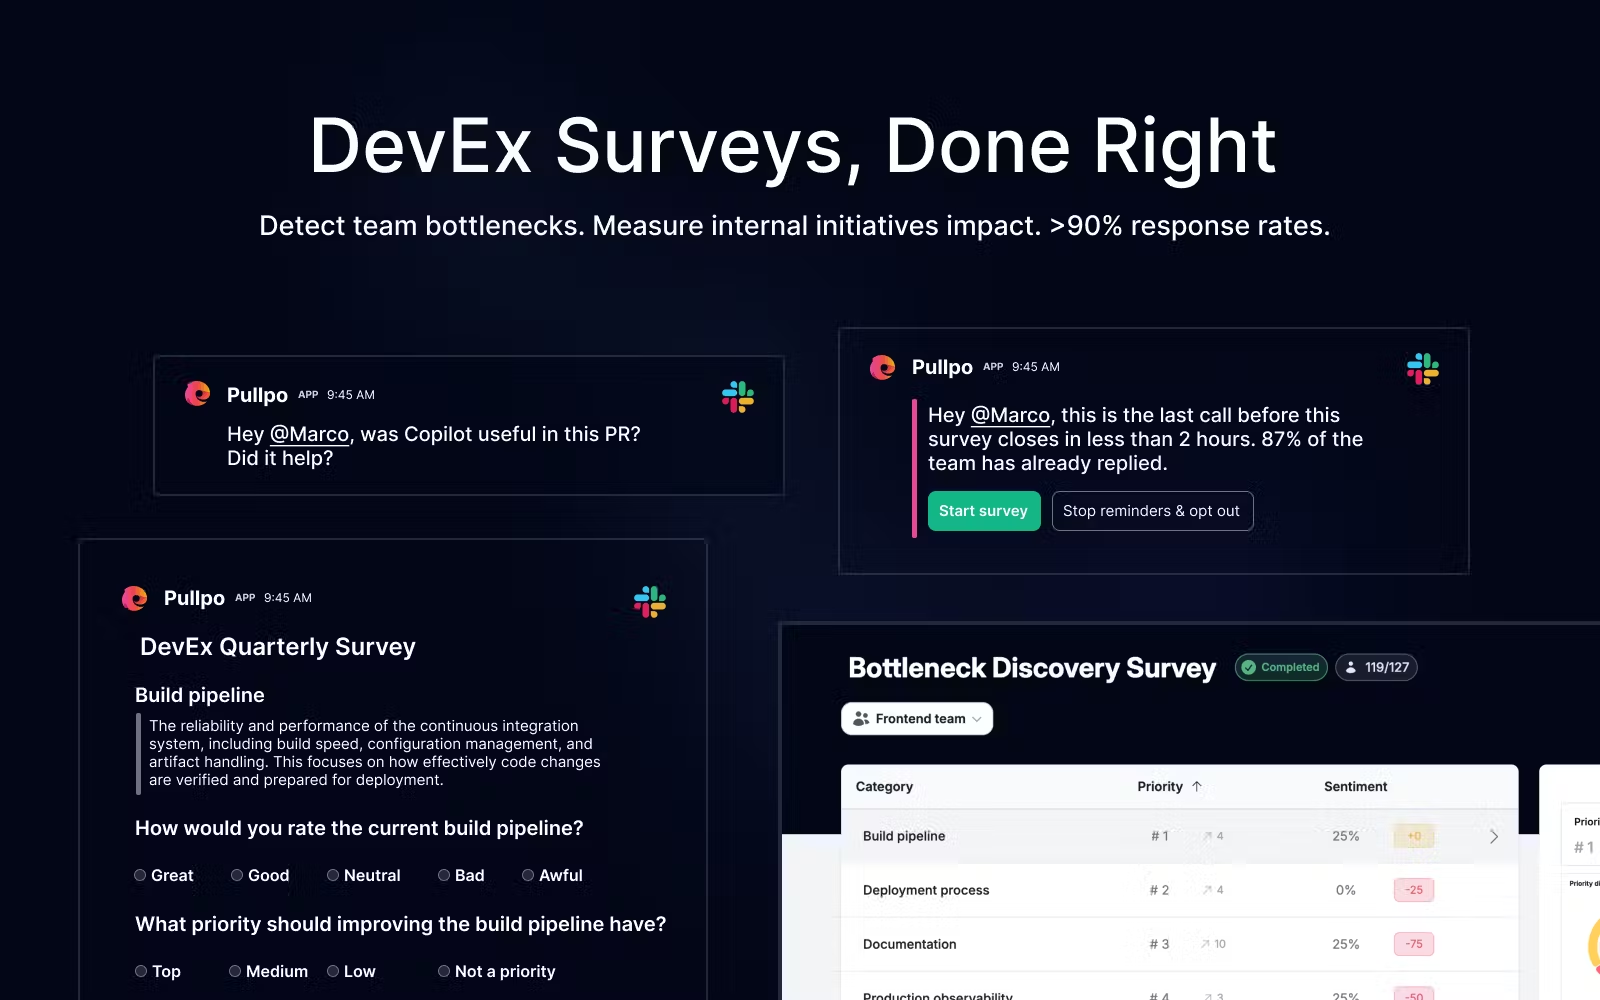
Task: Click the Slack icon in the last call reminder card
Action: coord(1423,369)
